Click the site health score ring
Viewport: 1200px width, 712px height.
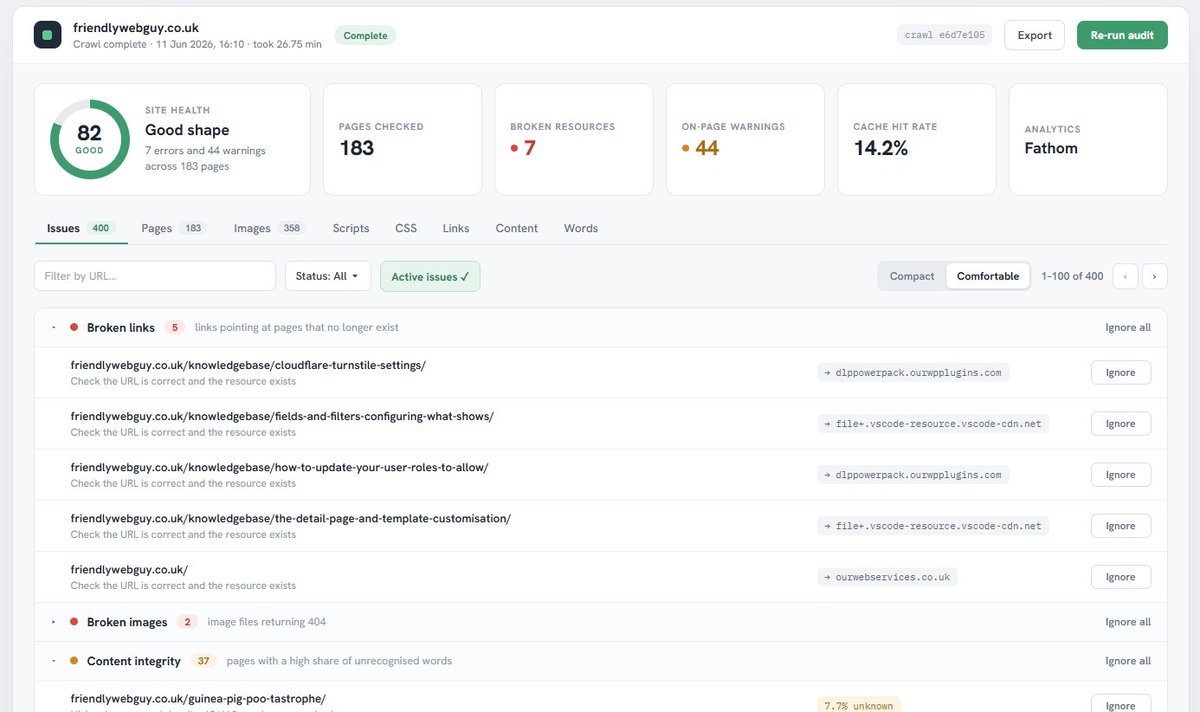click(90, 139)
